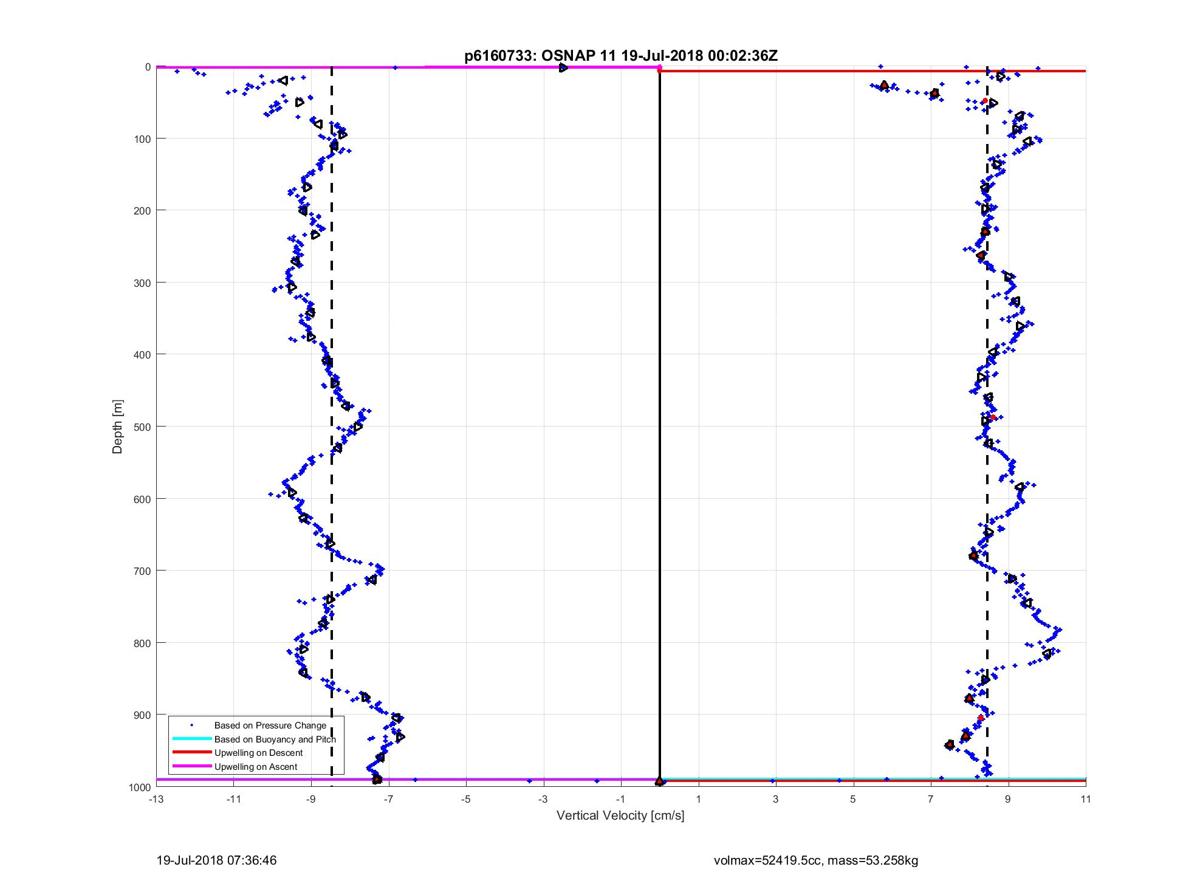1200x885 pixels.
Task: Click depth tick label '700'
Action: [x=141, y=570]
